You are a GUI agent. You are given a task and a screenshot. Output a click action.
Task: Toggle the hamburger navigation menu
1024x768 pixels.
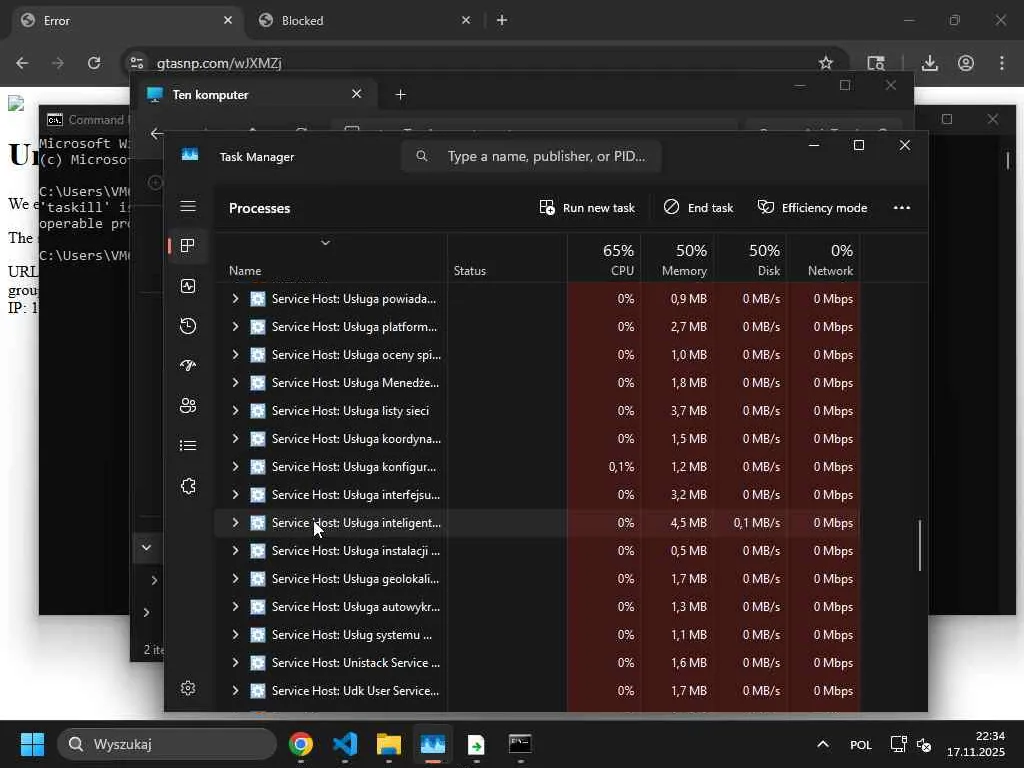187,207
